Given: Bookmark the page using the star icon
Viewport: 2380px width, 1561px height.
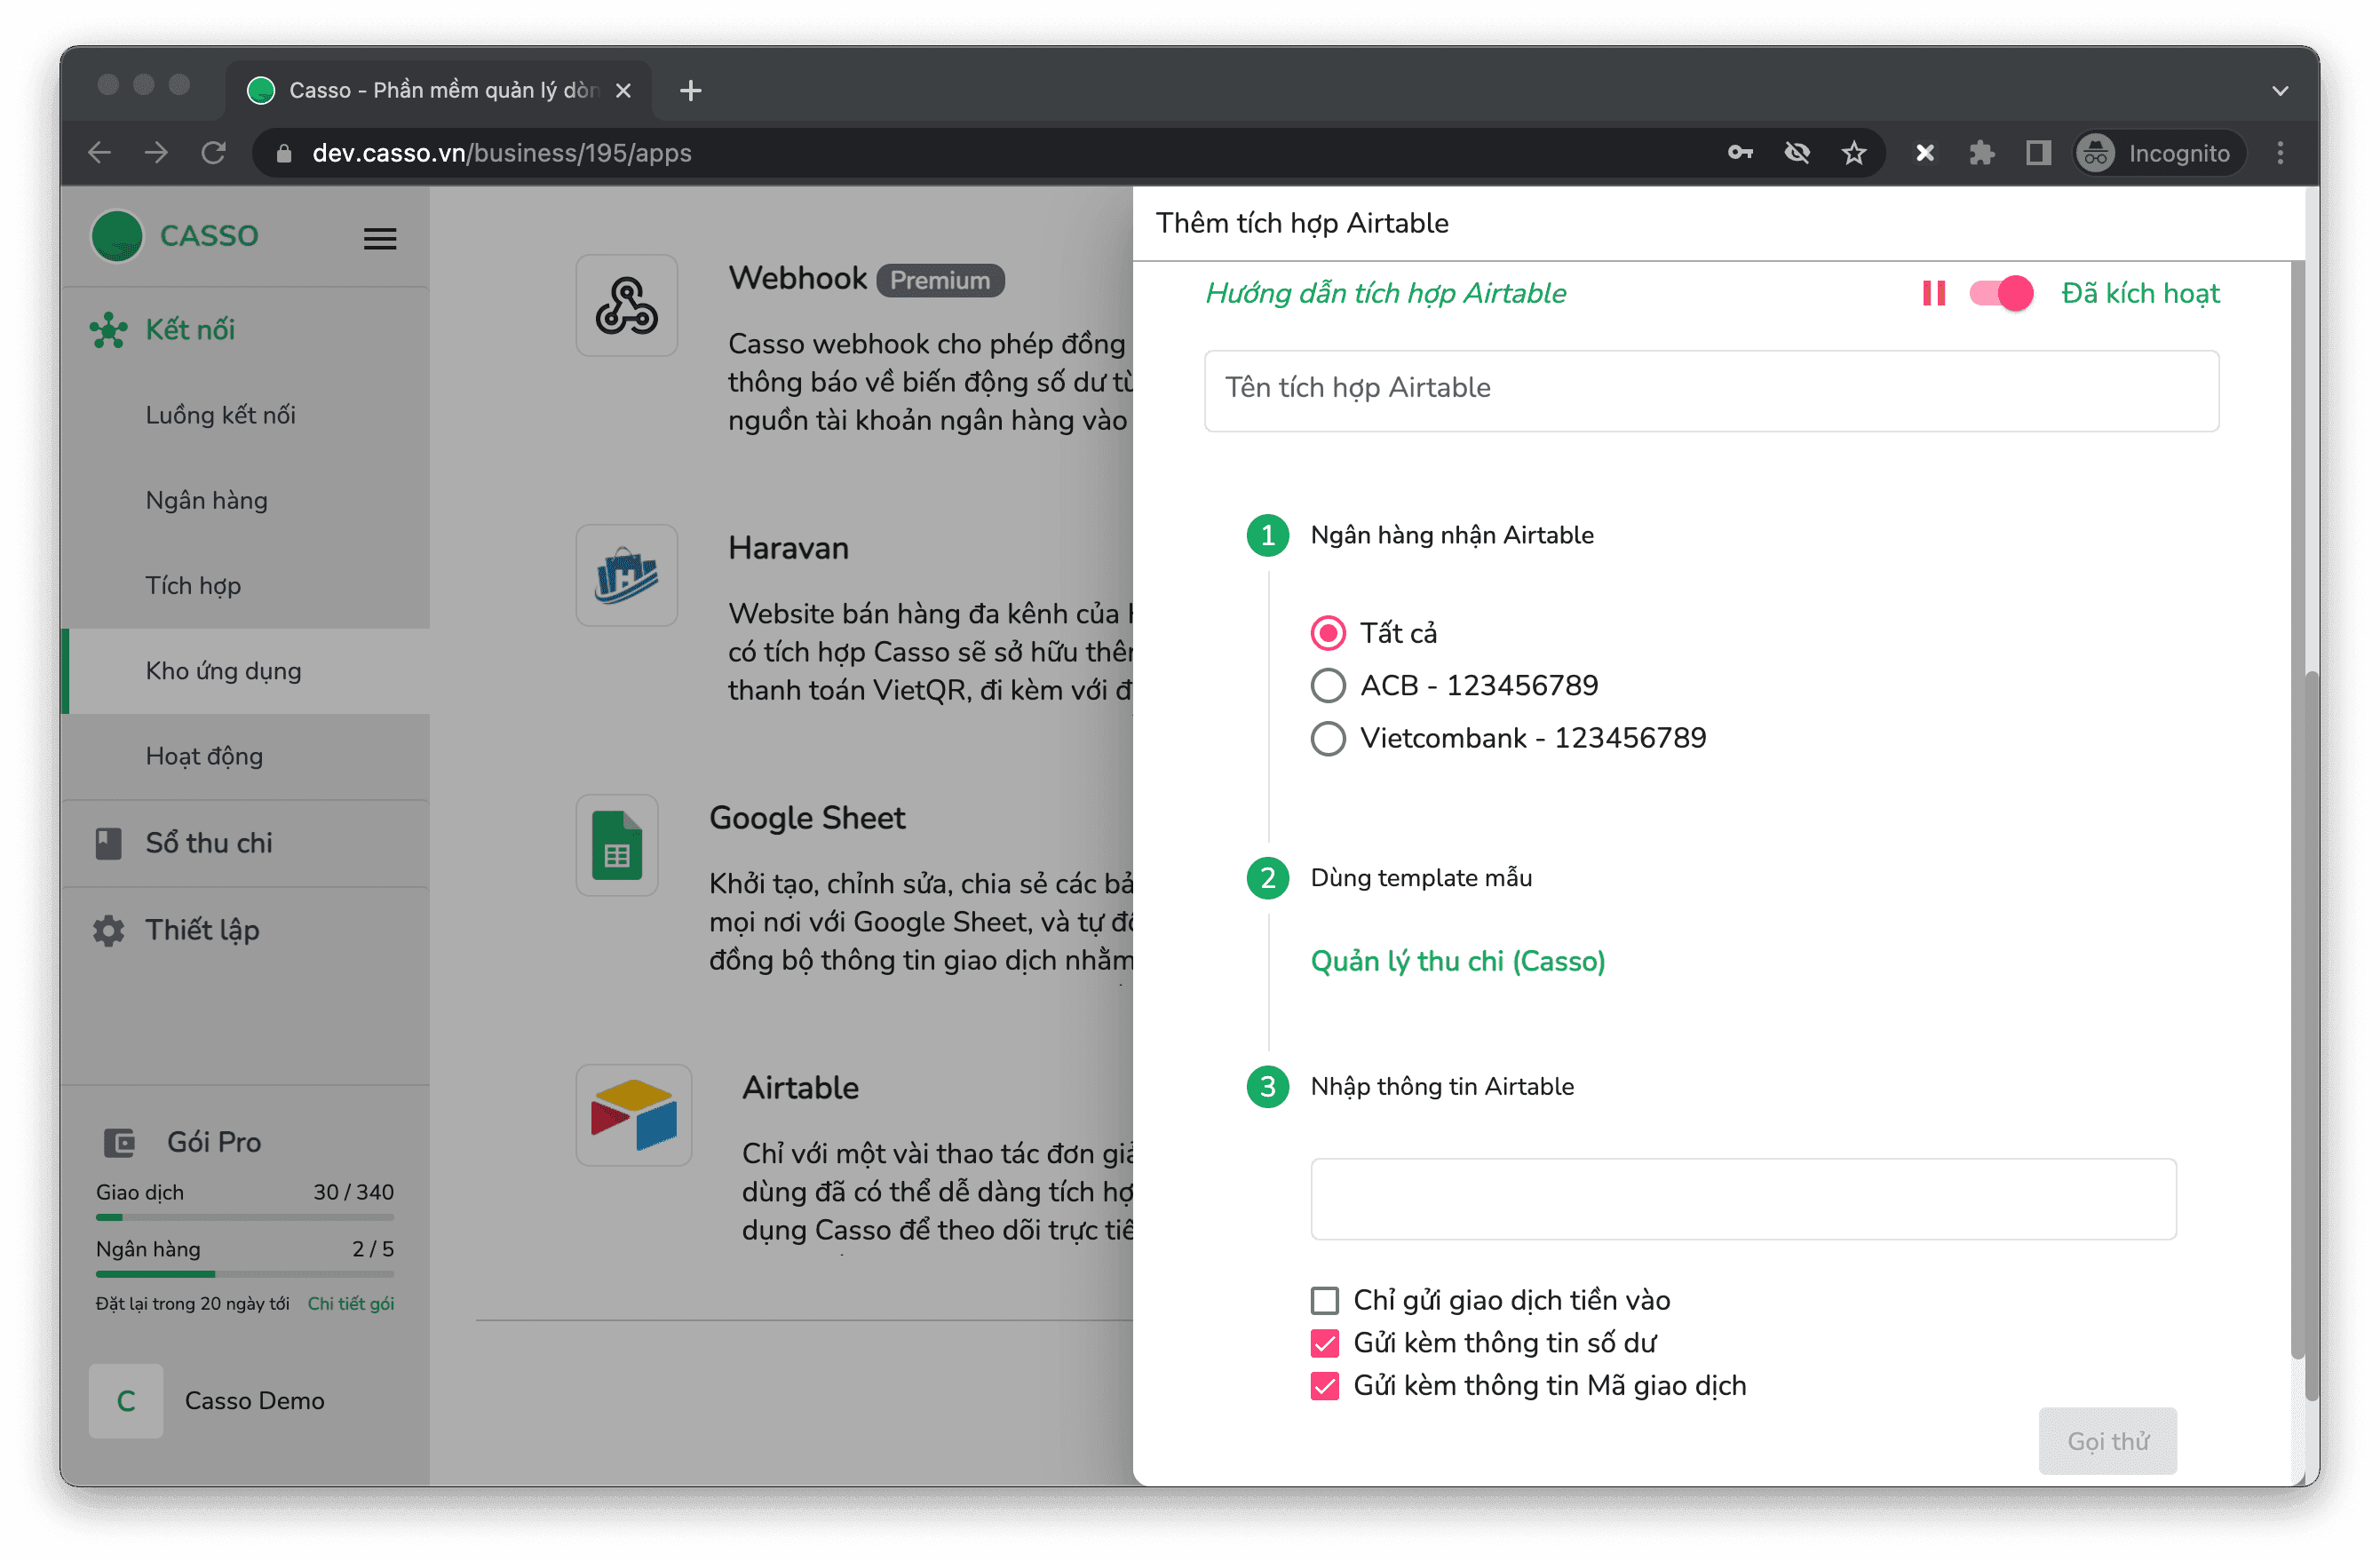Looking at the screenshot, I should [x=1853, y=153].
